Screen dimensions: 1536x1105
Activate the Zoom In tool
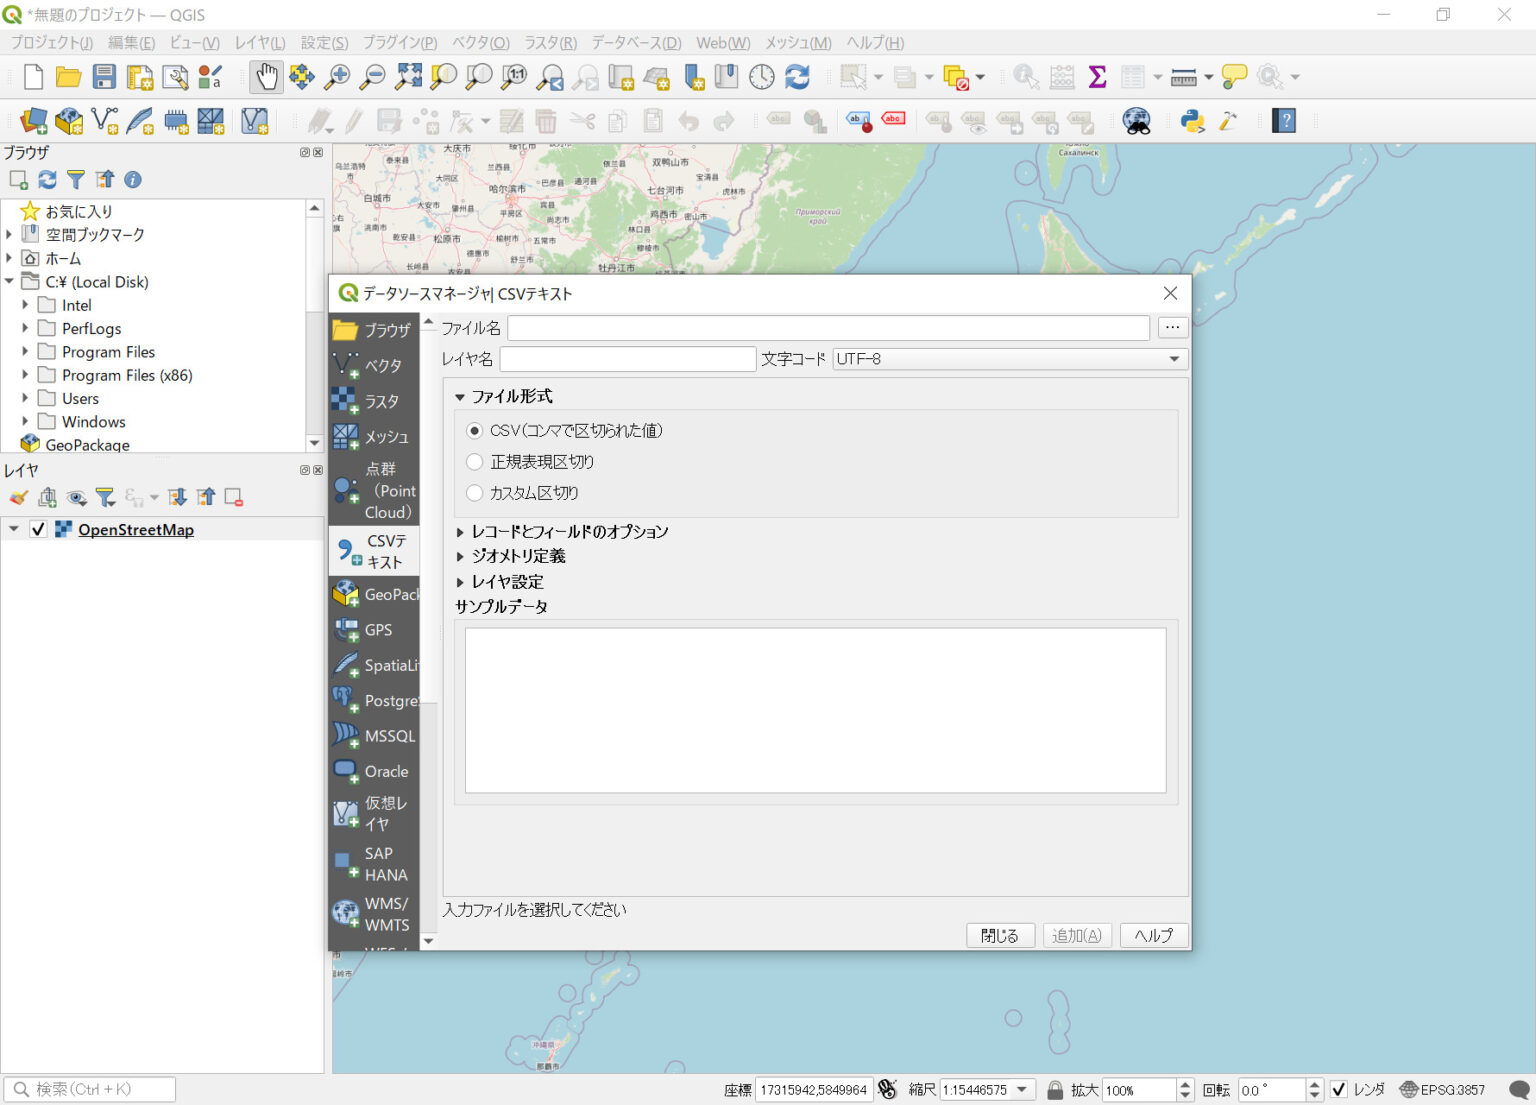(337, 76)
